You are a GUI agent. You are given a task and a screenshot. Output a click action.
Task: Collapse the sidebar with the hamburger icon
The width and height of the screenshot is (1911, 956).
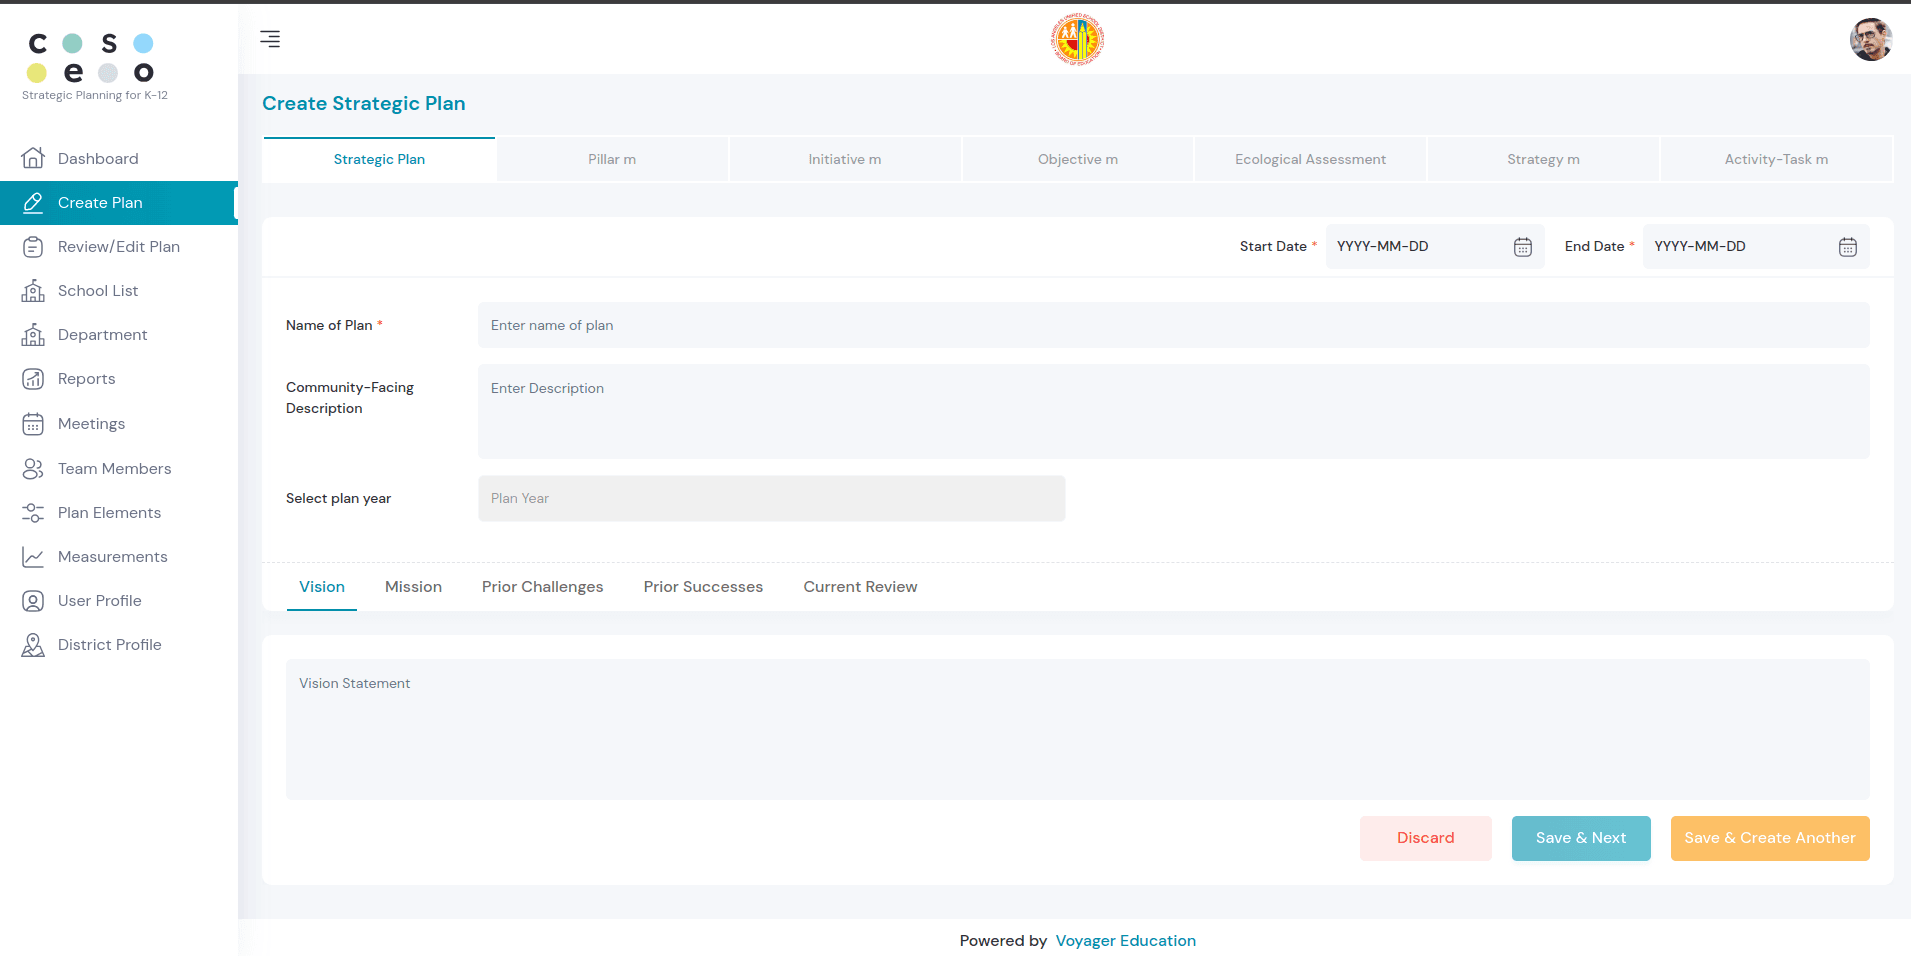(269, 39)
